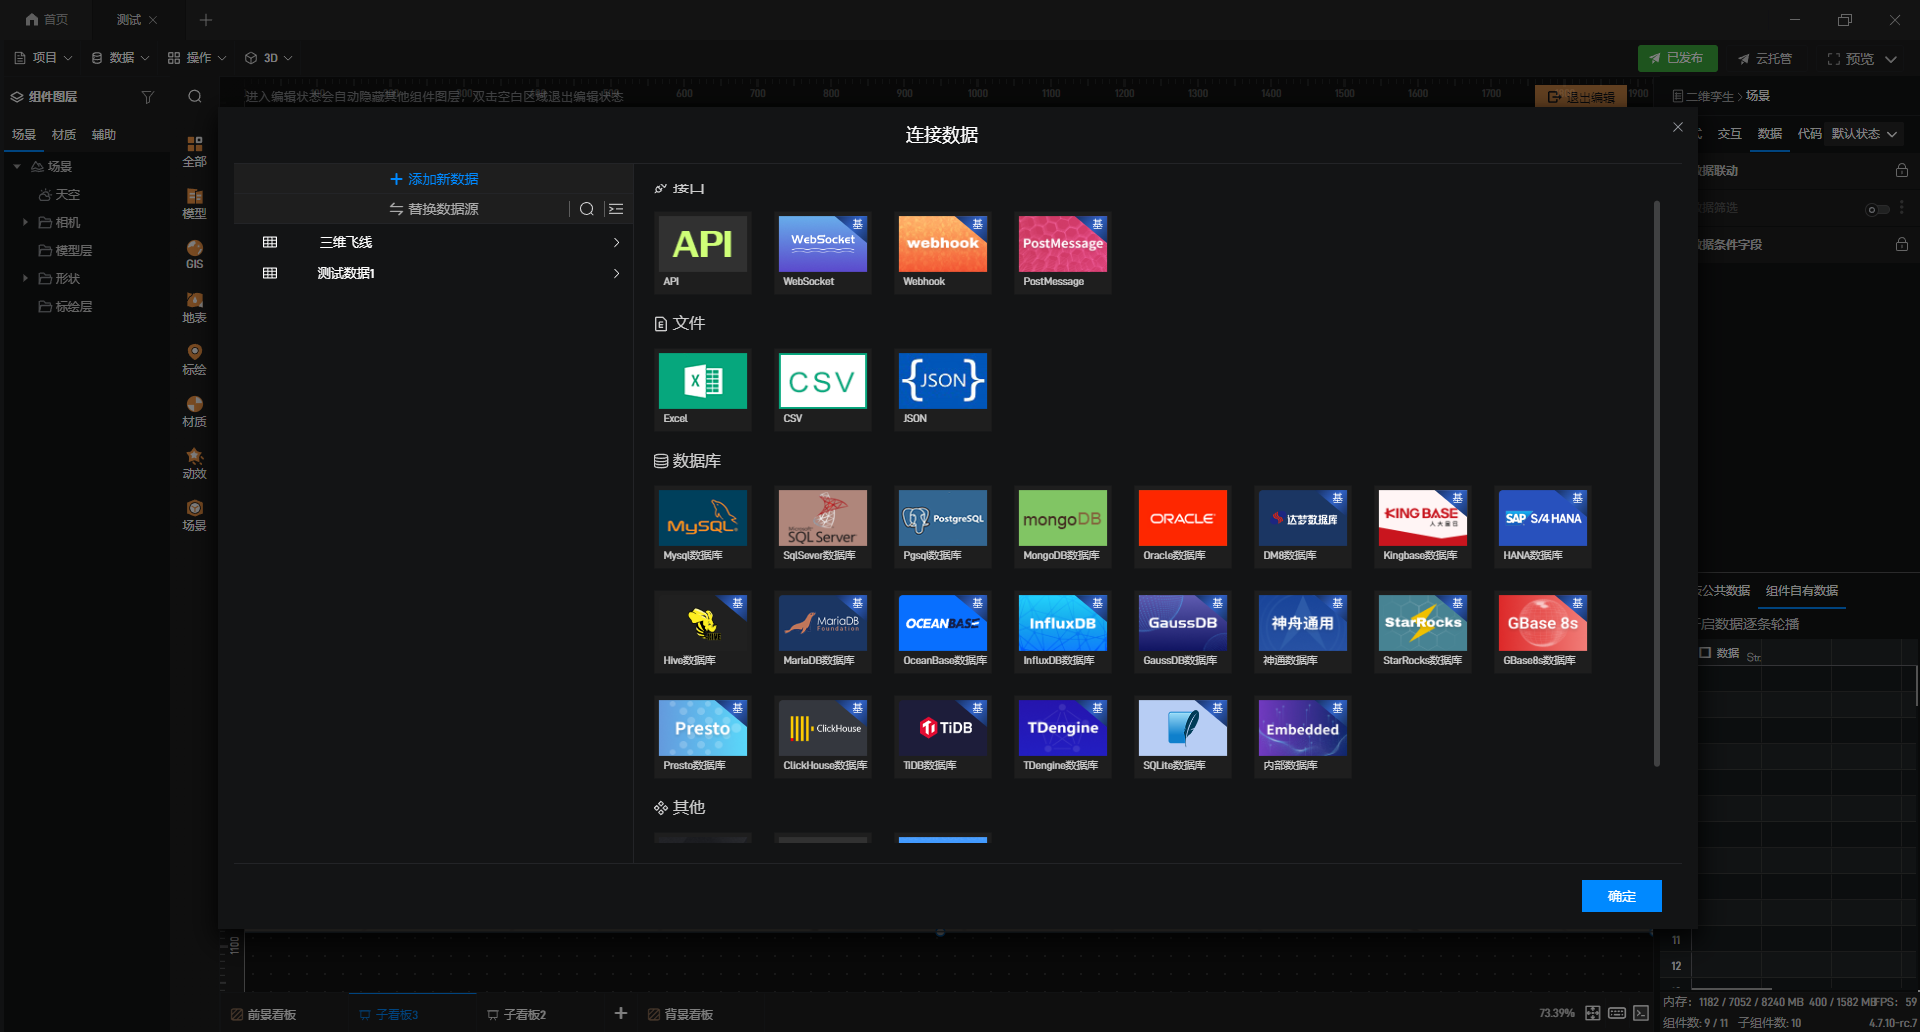Search the data source list
Screen dimensions: 1920x1032
pyautogui.click(x=587, y=209)
